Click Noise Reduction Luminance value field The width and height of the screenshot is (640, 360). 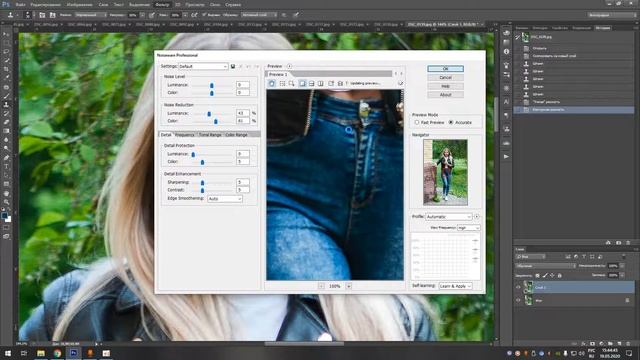[243, 113]
